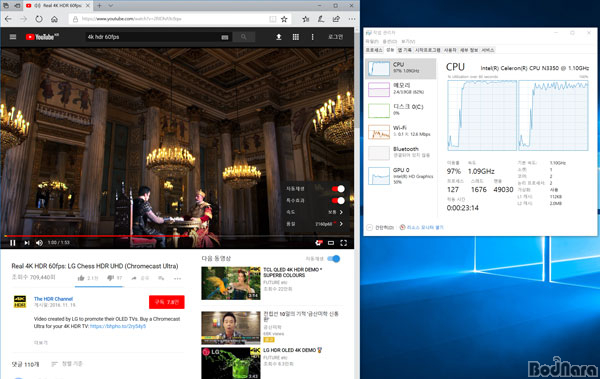Screen dimensions: 600x379
Task: Enter fullscreen mode in video player
Action: click(x=344, y=243)
